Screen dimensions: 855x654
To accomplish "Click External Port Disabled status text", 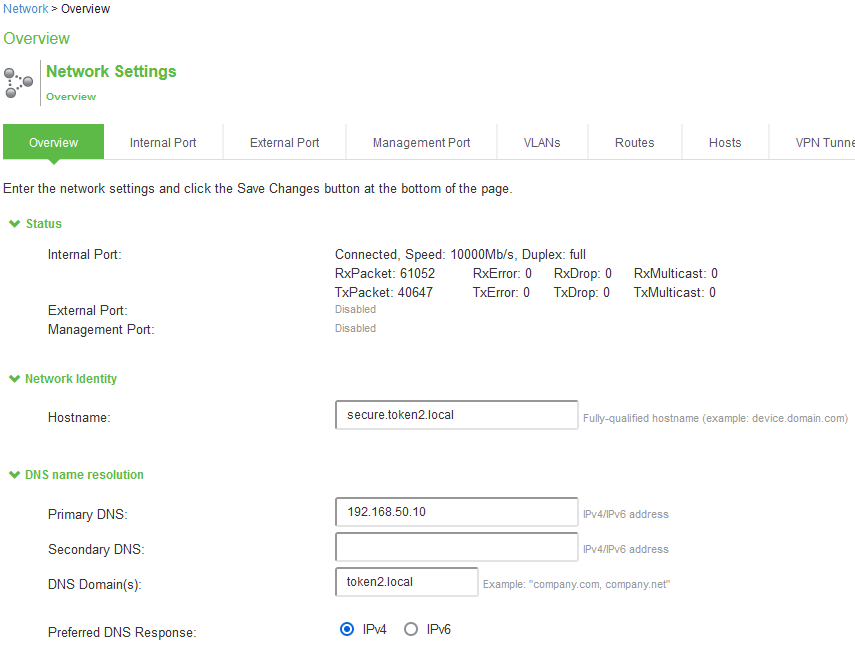I will click(355, 309).
